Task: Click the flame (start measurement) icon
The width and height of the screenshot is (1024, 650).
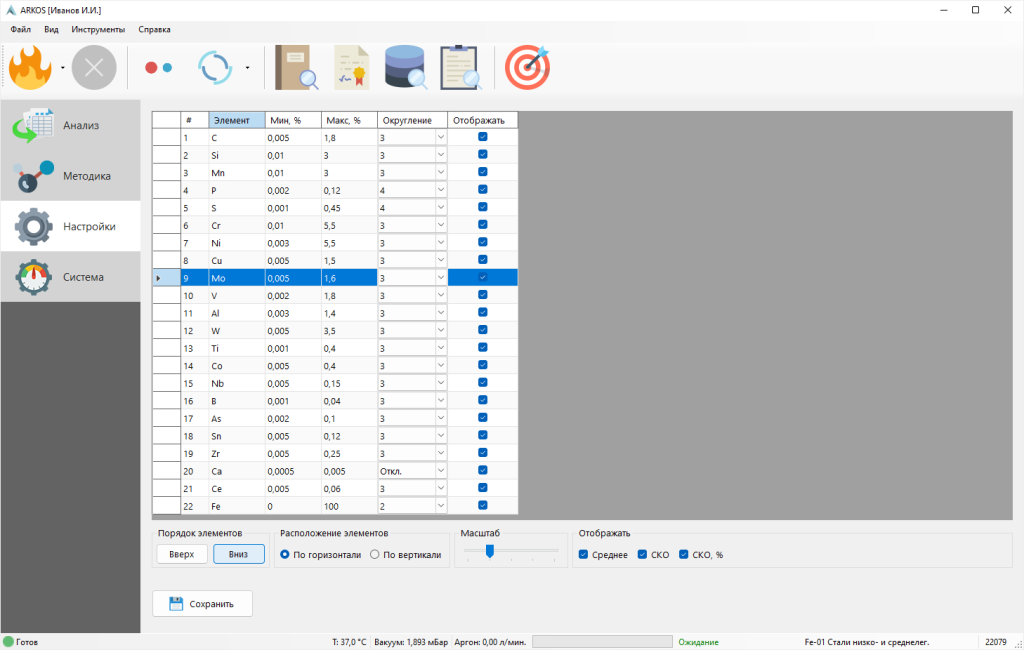Action: [x=30, y=67]
